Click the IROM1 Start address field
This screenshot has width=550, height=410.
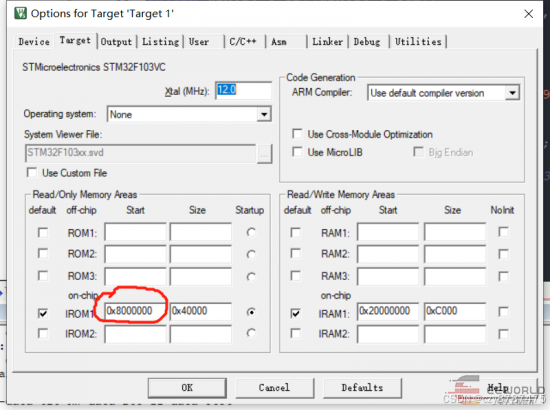(135, 311)
